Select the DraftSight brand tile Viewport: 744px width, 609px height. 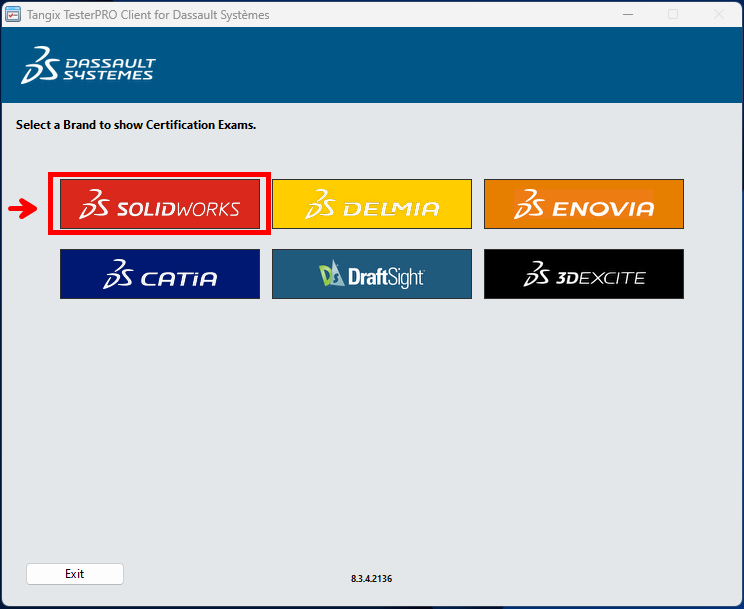point(371,274)
